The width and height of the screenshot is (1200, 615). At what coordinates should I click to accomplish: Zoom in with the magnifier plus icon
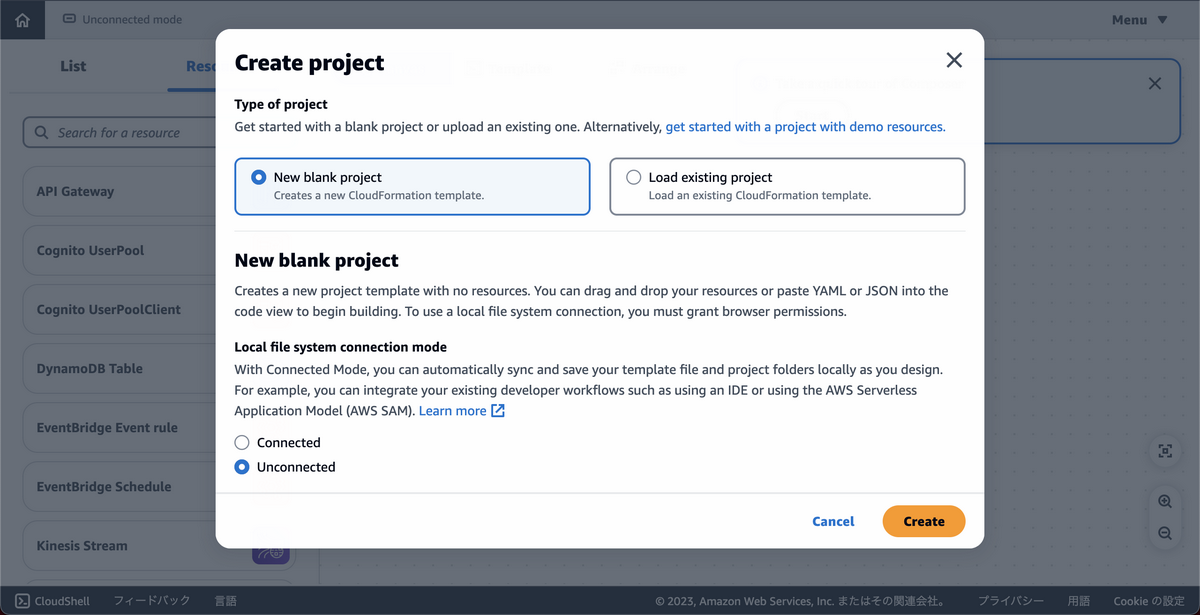1165,502
